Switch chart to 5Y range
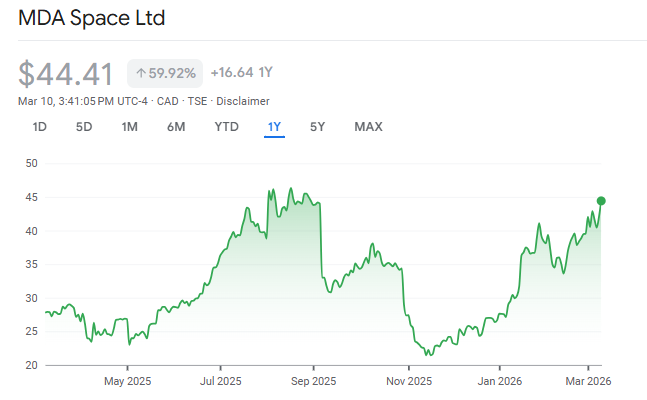This screenshot has height=400, width=647. (x=317, y=127)
